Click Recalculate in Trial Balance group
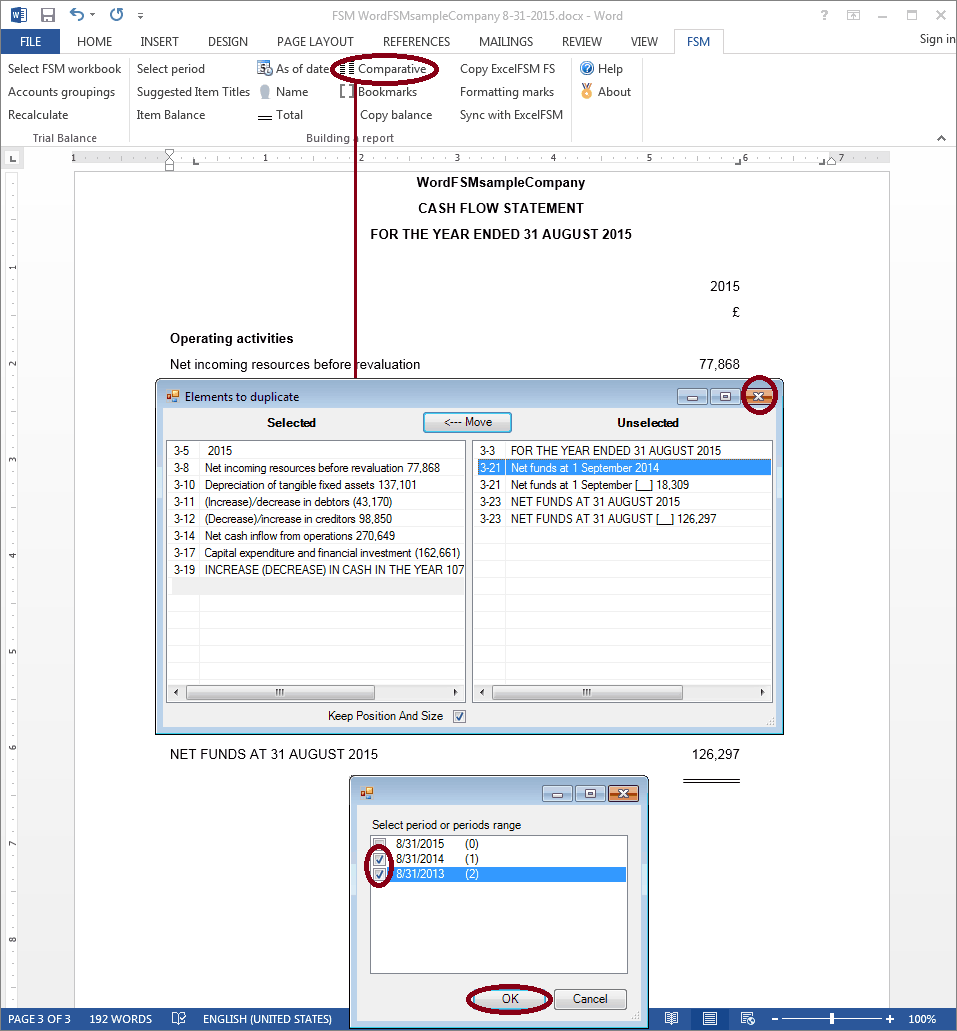Image resolution: width=957 pixels, height=1031 pixels. (38, 114)
